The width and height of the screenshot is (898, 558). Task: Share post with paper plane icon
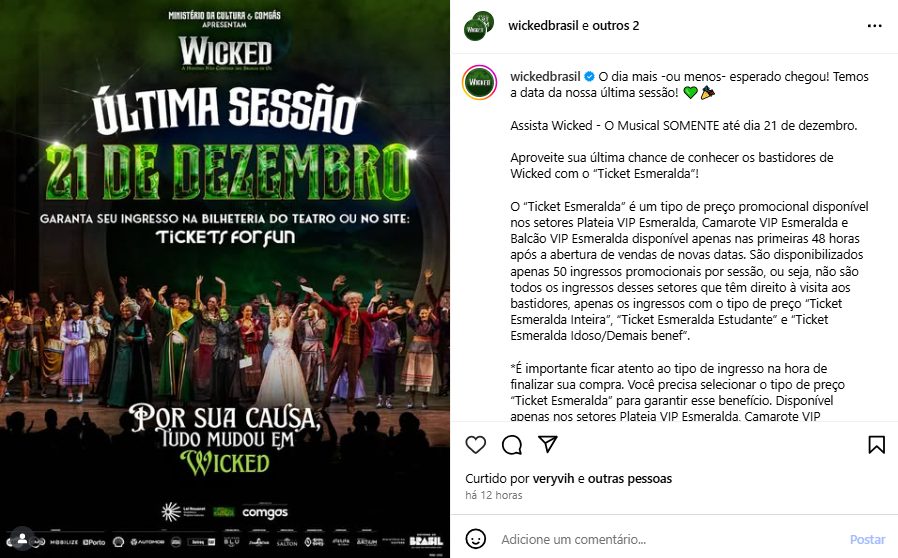548,444
